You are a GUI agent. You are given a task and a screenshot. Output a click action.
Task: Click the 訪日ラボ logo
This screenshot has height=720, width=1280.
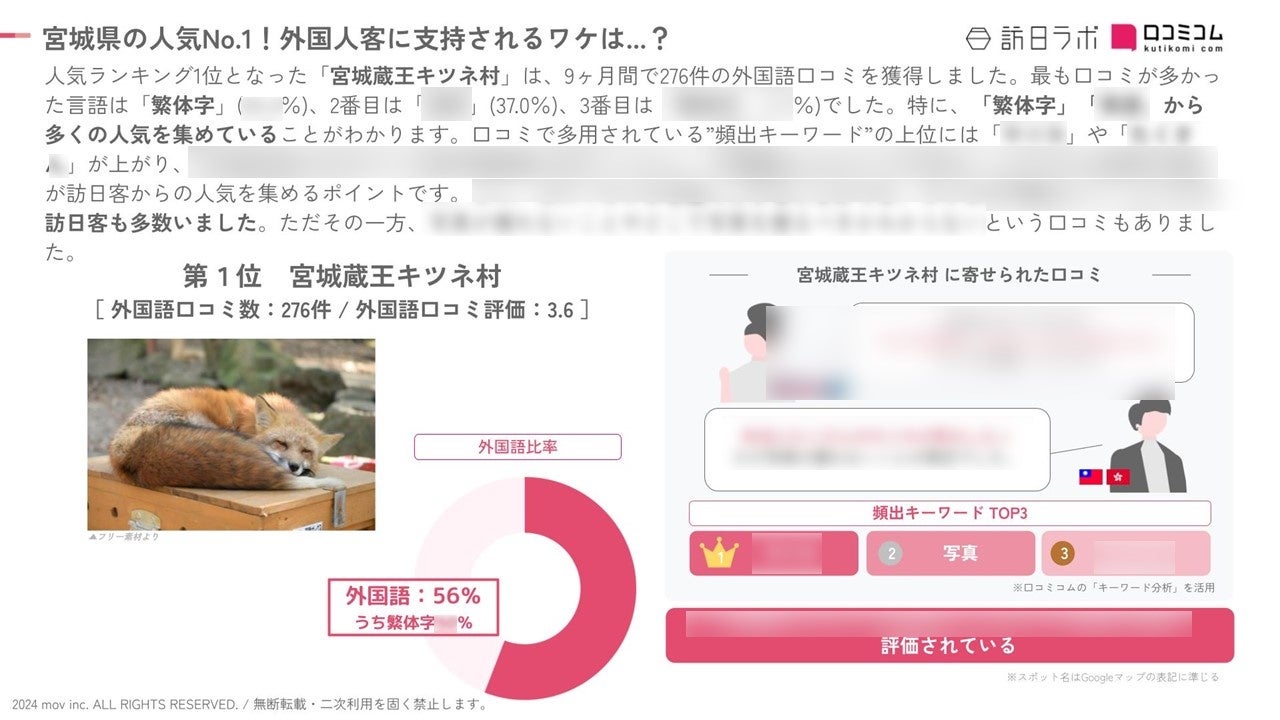pyautogui.click(x=1032, y=38)
